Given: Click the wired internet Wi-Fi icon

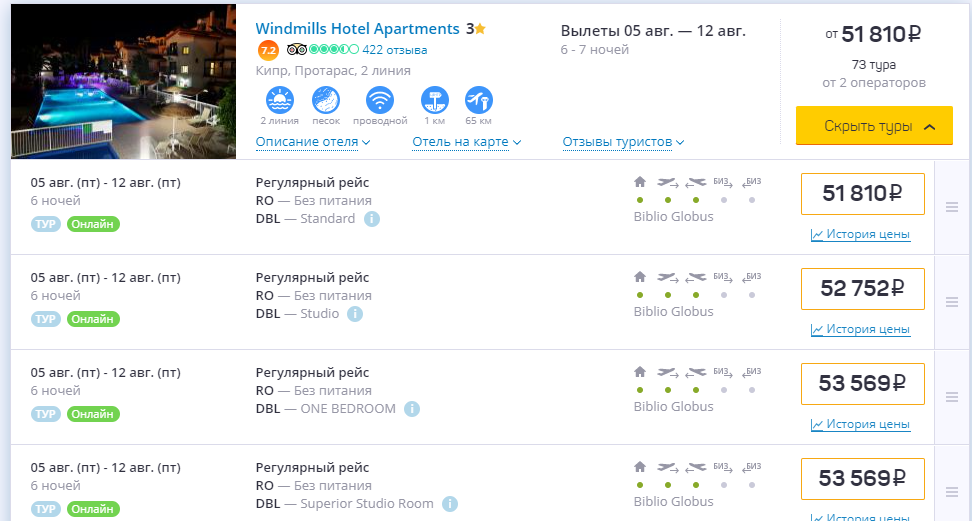Looking at the screenshot, I should coord(380,100).
